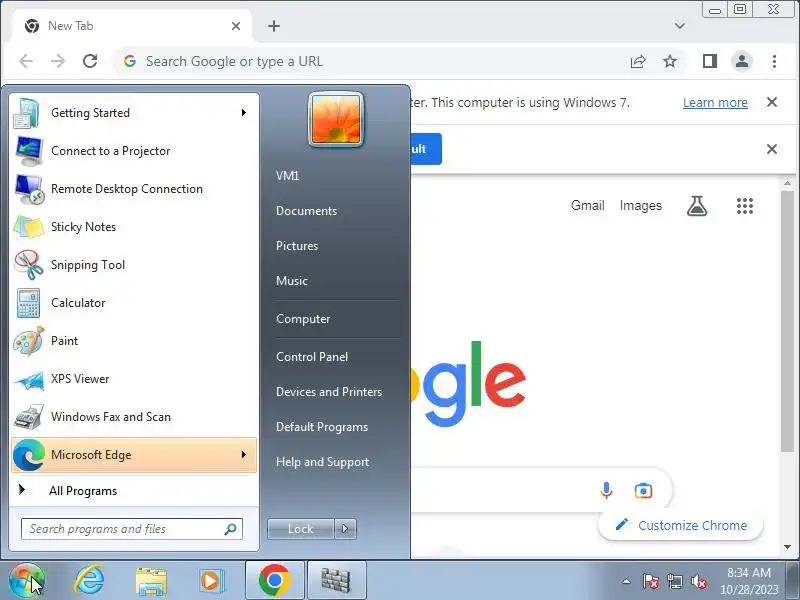This screenshot has width=800, height=600.
Task: Open Computer from Start menu
Action: click(303, 319)
